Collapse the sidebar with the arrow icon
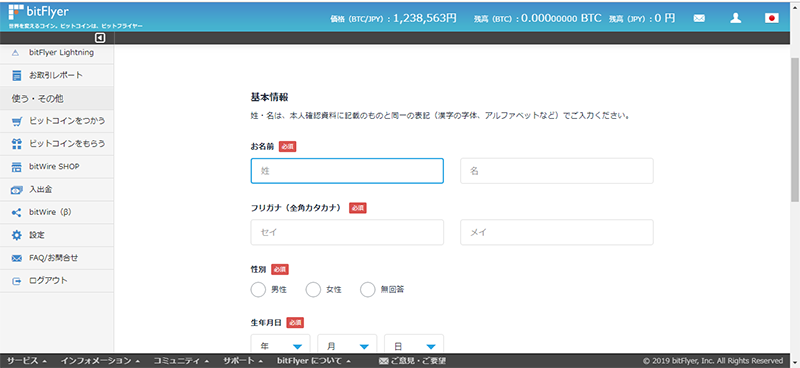 click(x=100, y=38)
